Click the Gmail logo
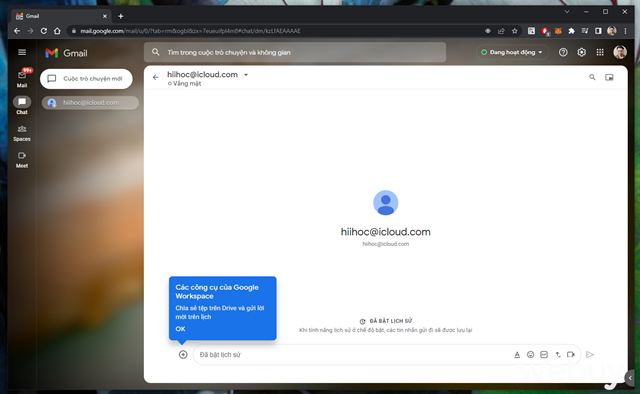Screen dimensions: 640x394 point(66,53)
